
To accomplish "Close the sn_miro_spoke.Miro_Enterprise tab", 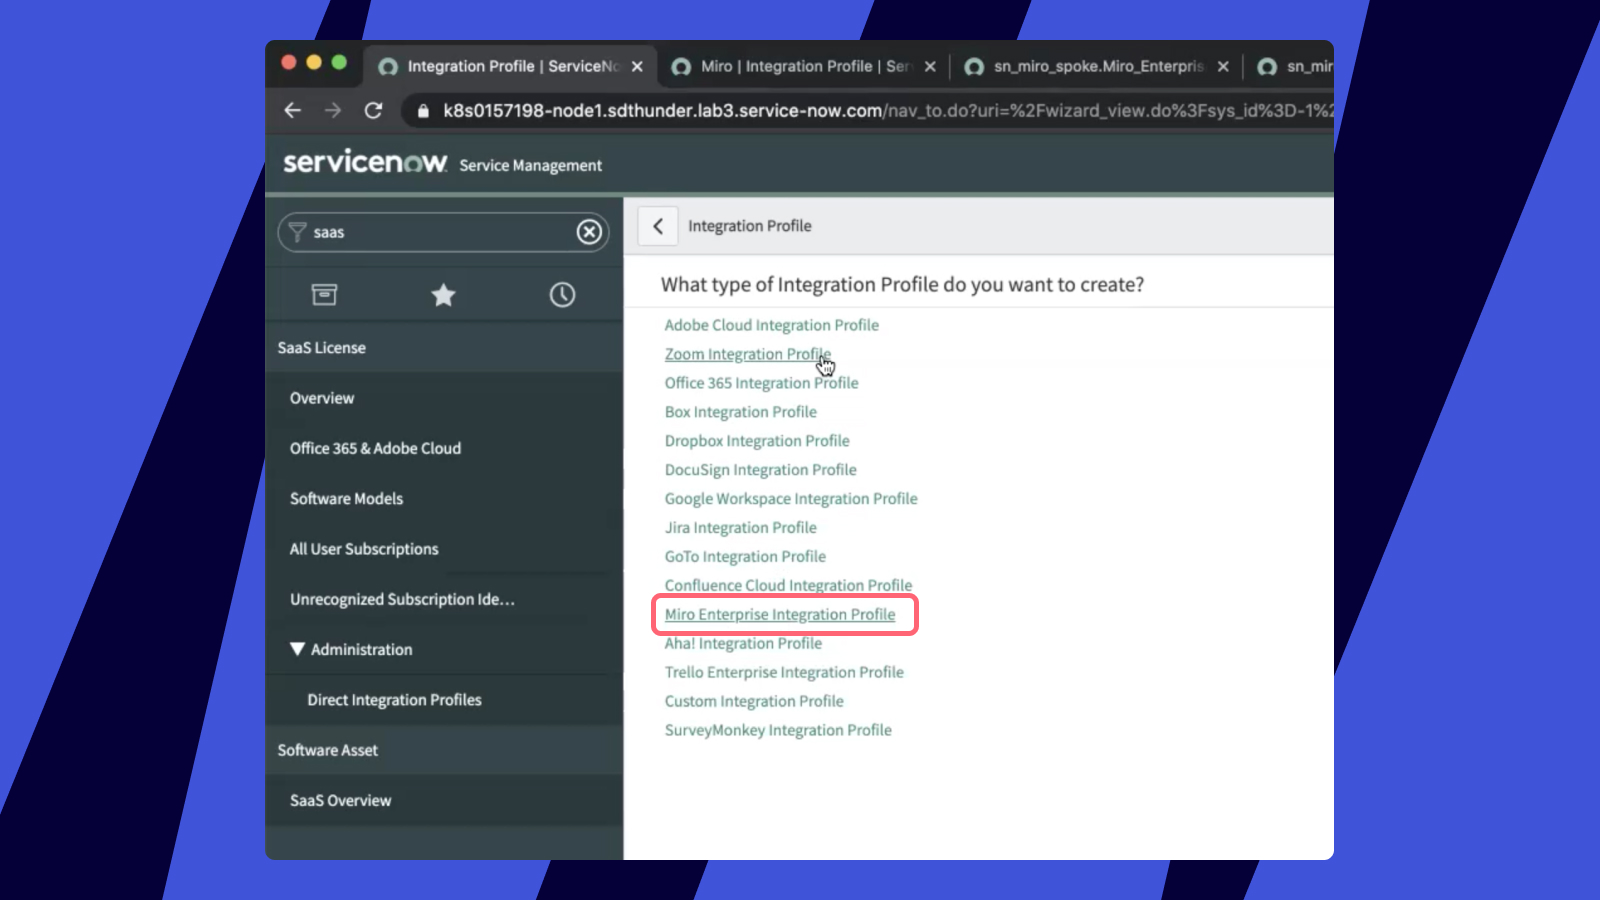I will point(1223,66).
